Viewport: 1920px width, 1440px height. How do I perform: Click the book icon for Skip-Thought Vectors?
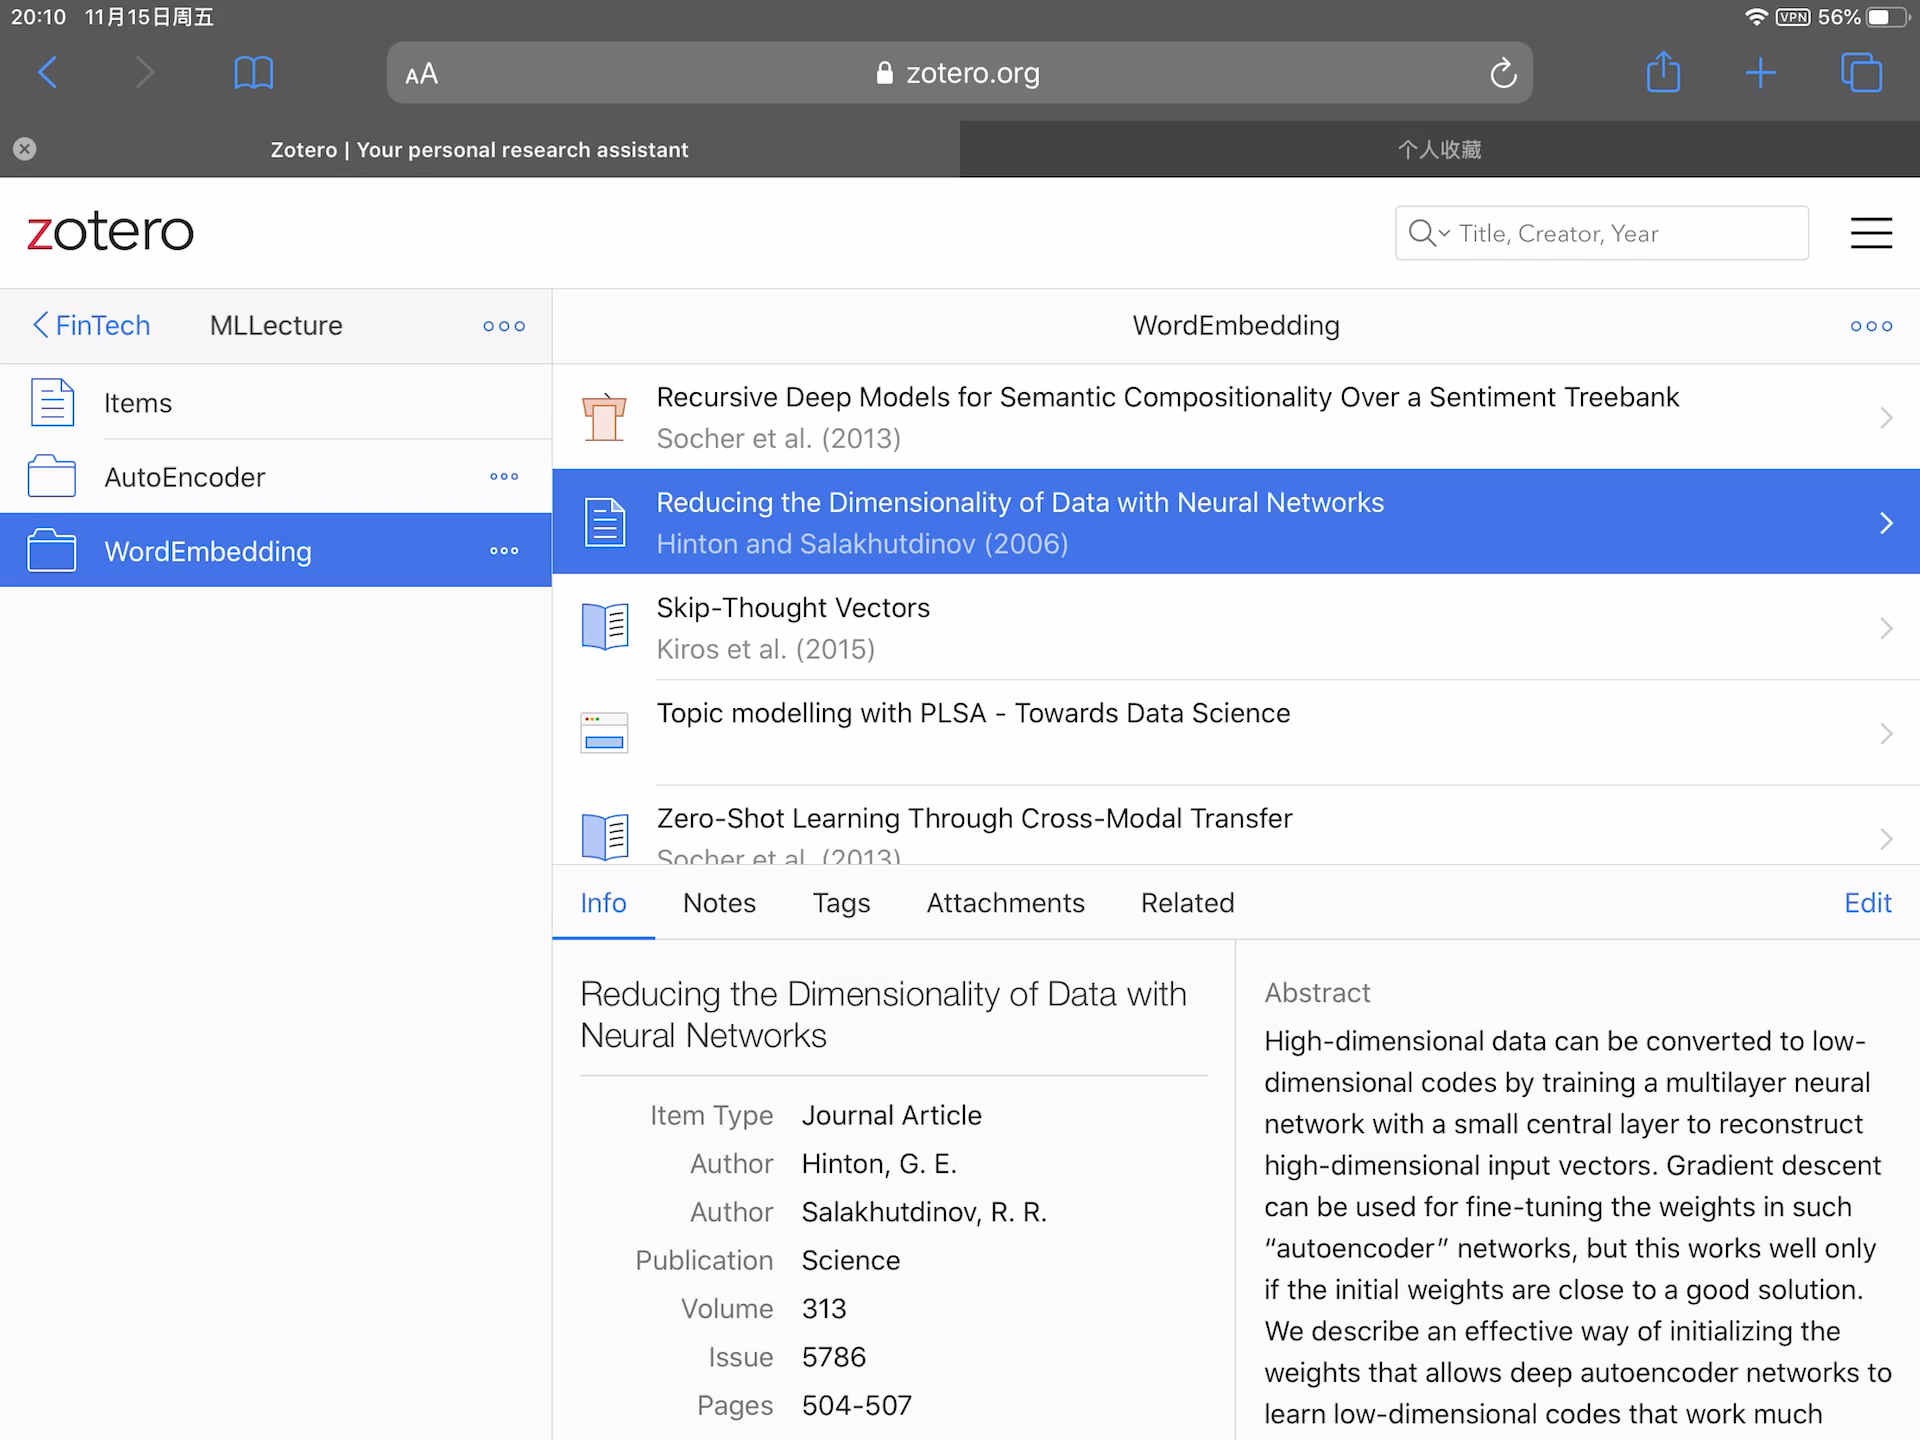606,625
